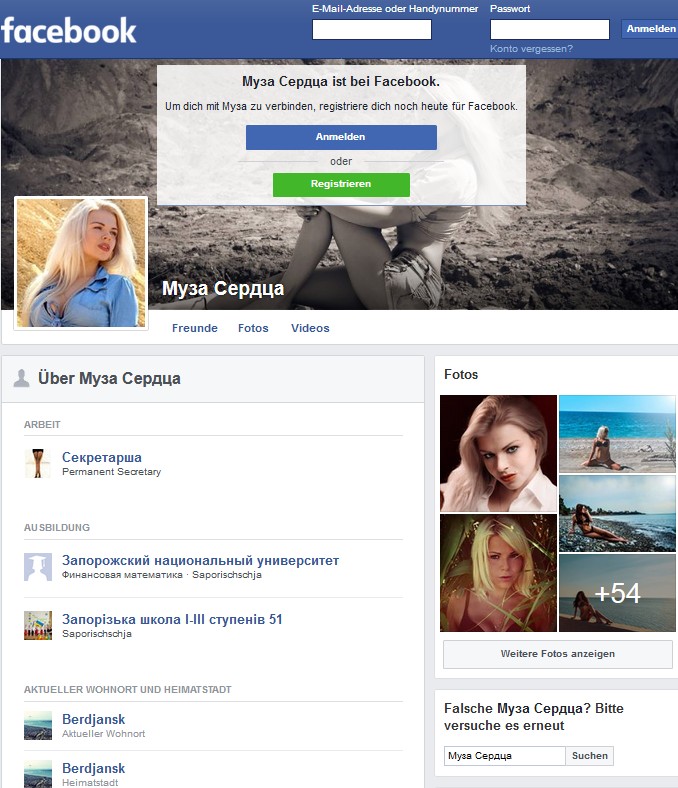Open the Konto vergessen? link

531,49
